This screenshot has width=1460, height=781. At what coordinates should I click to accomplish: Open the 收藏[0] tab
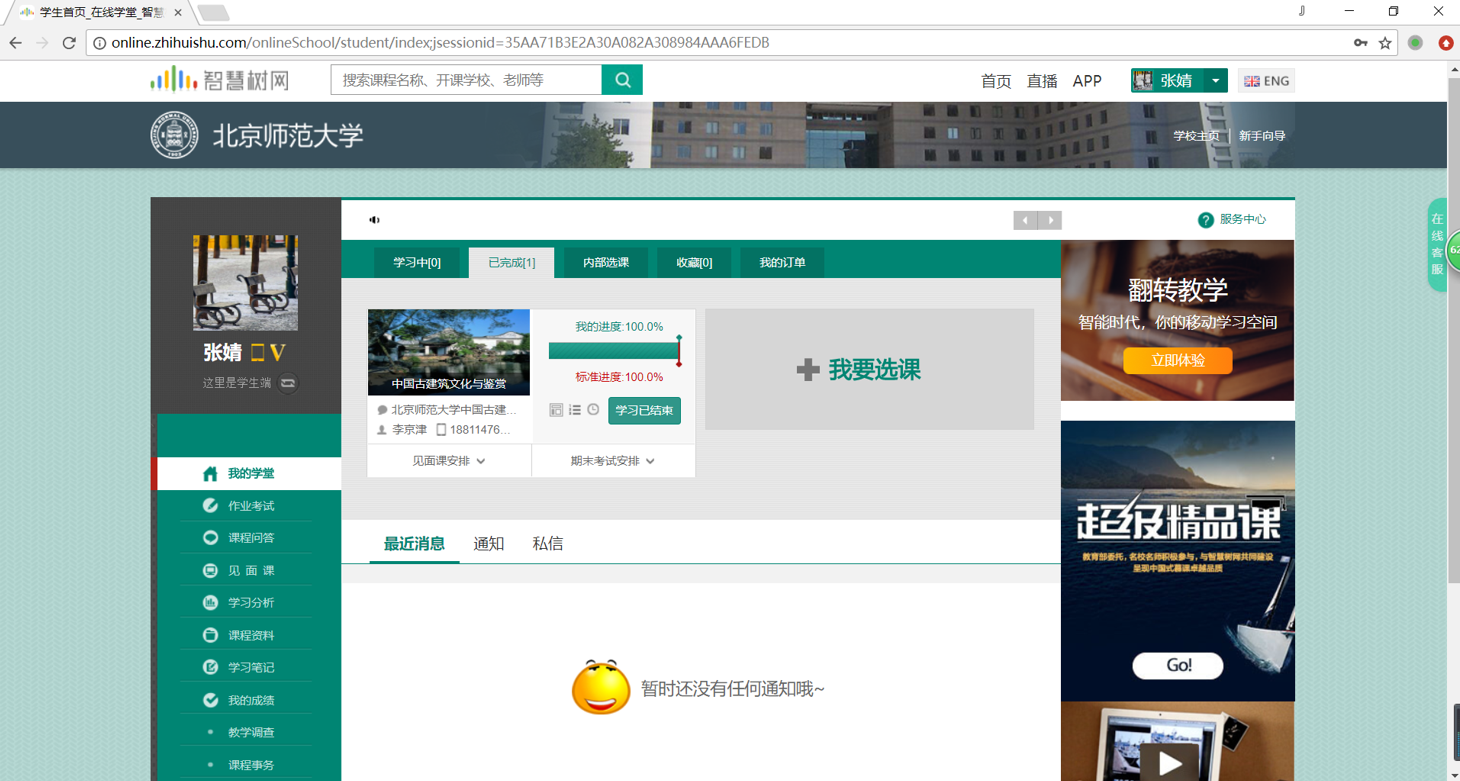click(694, 263)
